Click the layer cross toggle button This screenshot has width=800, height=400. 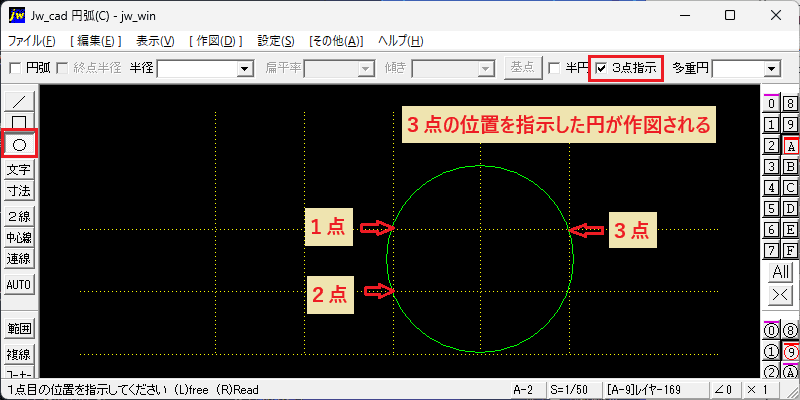pyautogui.click(x=781, y=295)
